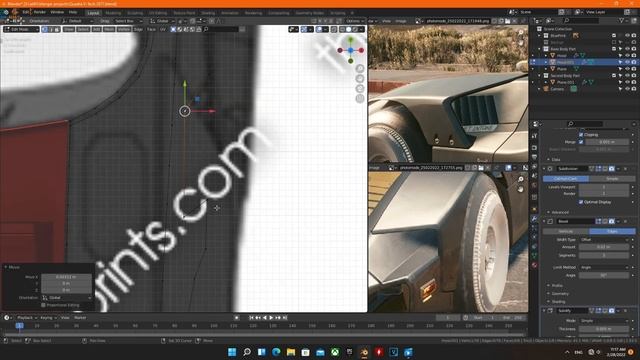This screenshot has width=640, height=360.
Task: Toggle Merge checkbox in modifier panel
Action: (581, 142)
